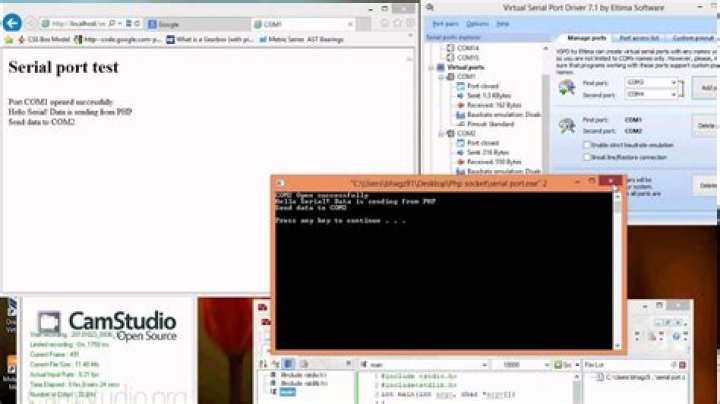Enable strict baudrate emulation checkbox
720x404 pixels.
[x=586, y=145]
